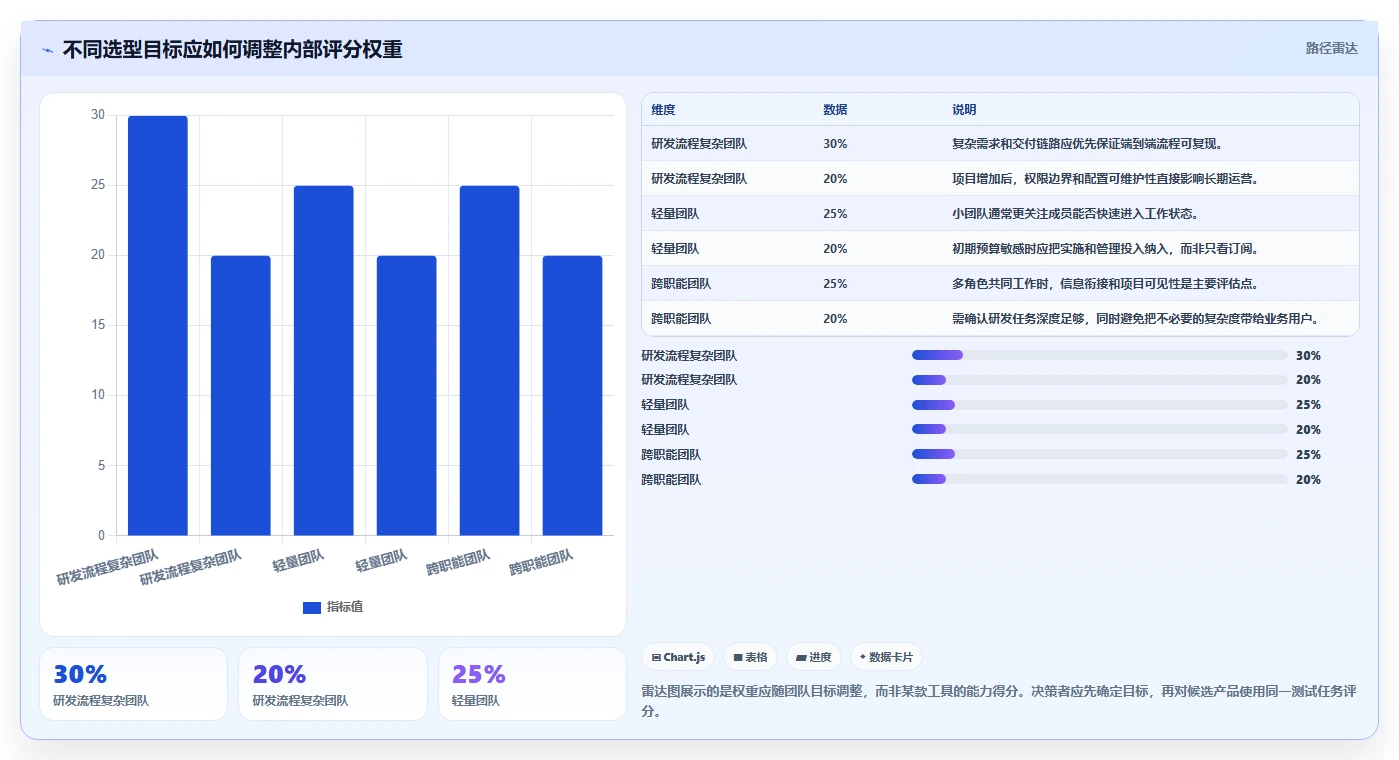
Task: Open the 30% 研发流程复杂团队 stat card
Action: [133, 684]
